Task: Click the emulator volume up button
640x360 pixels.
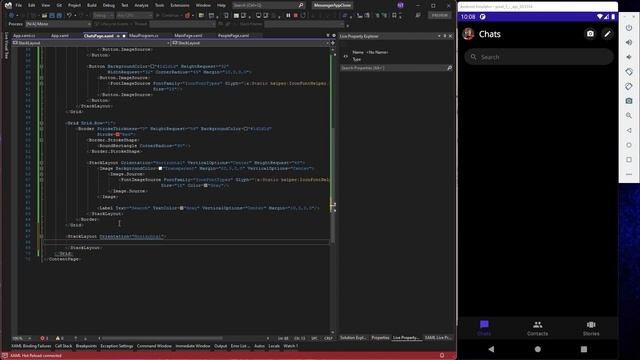Action: pyautogui.click(x=629, y=42)
